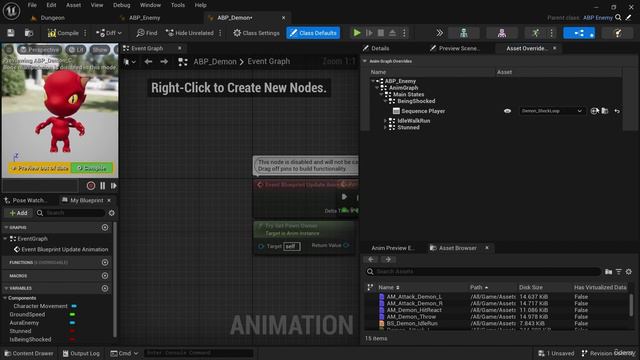
Task: Select Event Blueprint Update Animation entry
Action: 61,249
